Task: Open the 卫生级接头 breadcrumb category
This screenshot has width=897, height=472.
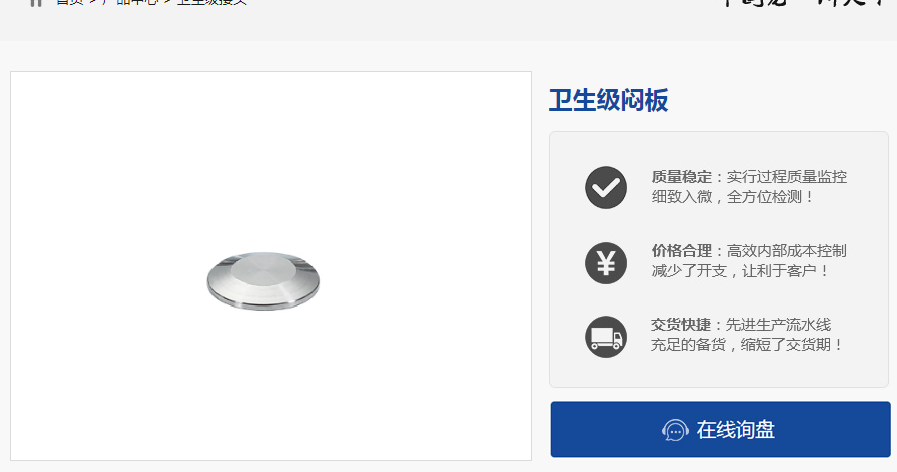Action: point(212,2)
